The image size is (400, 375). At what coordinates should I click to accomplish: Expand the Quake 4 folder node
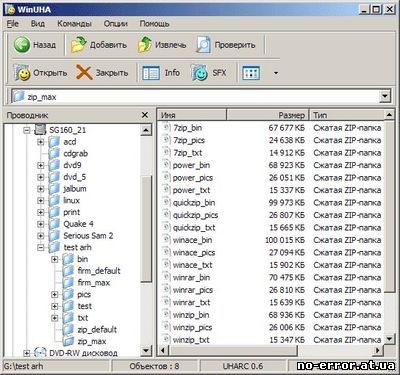pyautogui.click(x=41, y=224)
